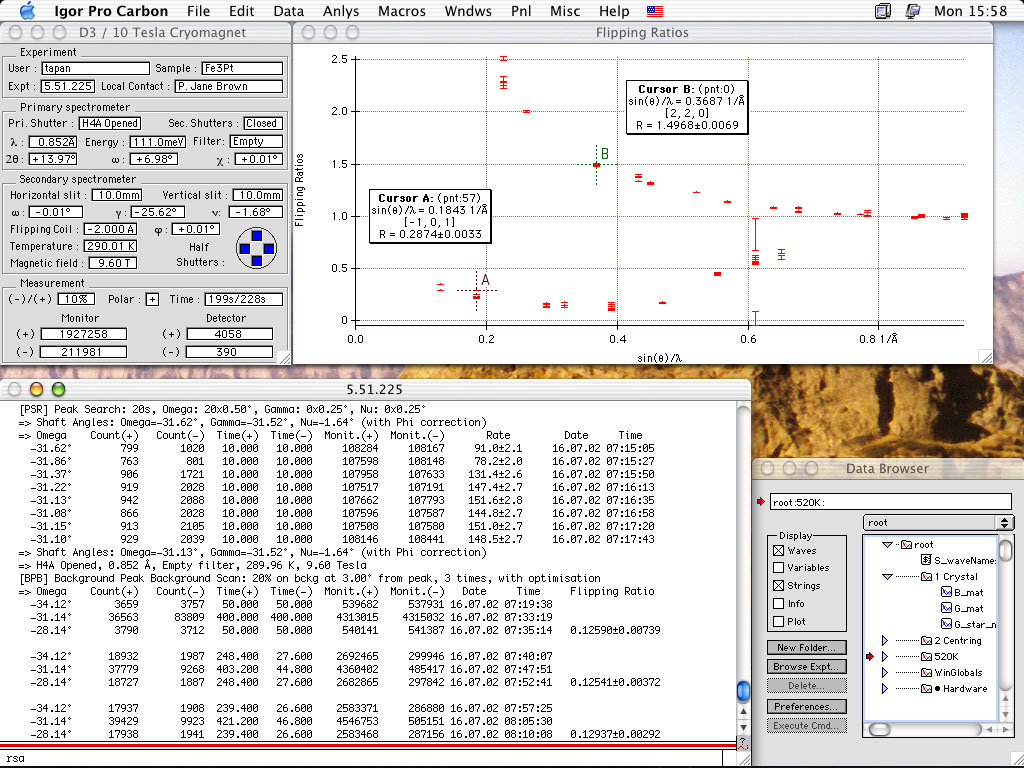Open the root popup menu in Data Browser
Screen dimensions: 1024x768
point(938,522)
